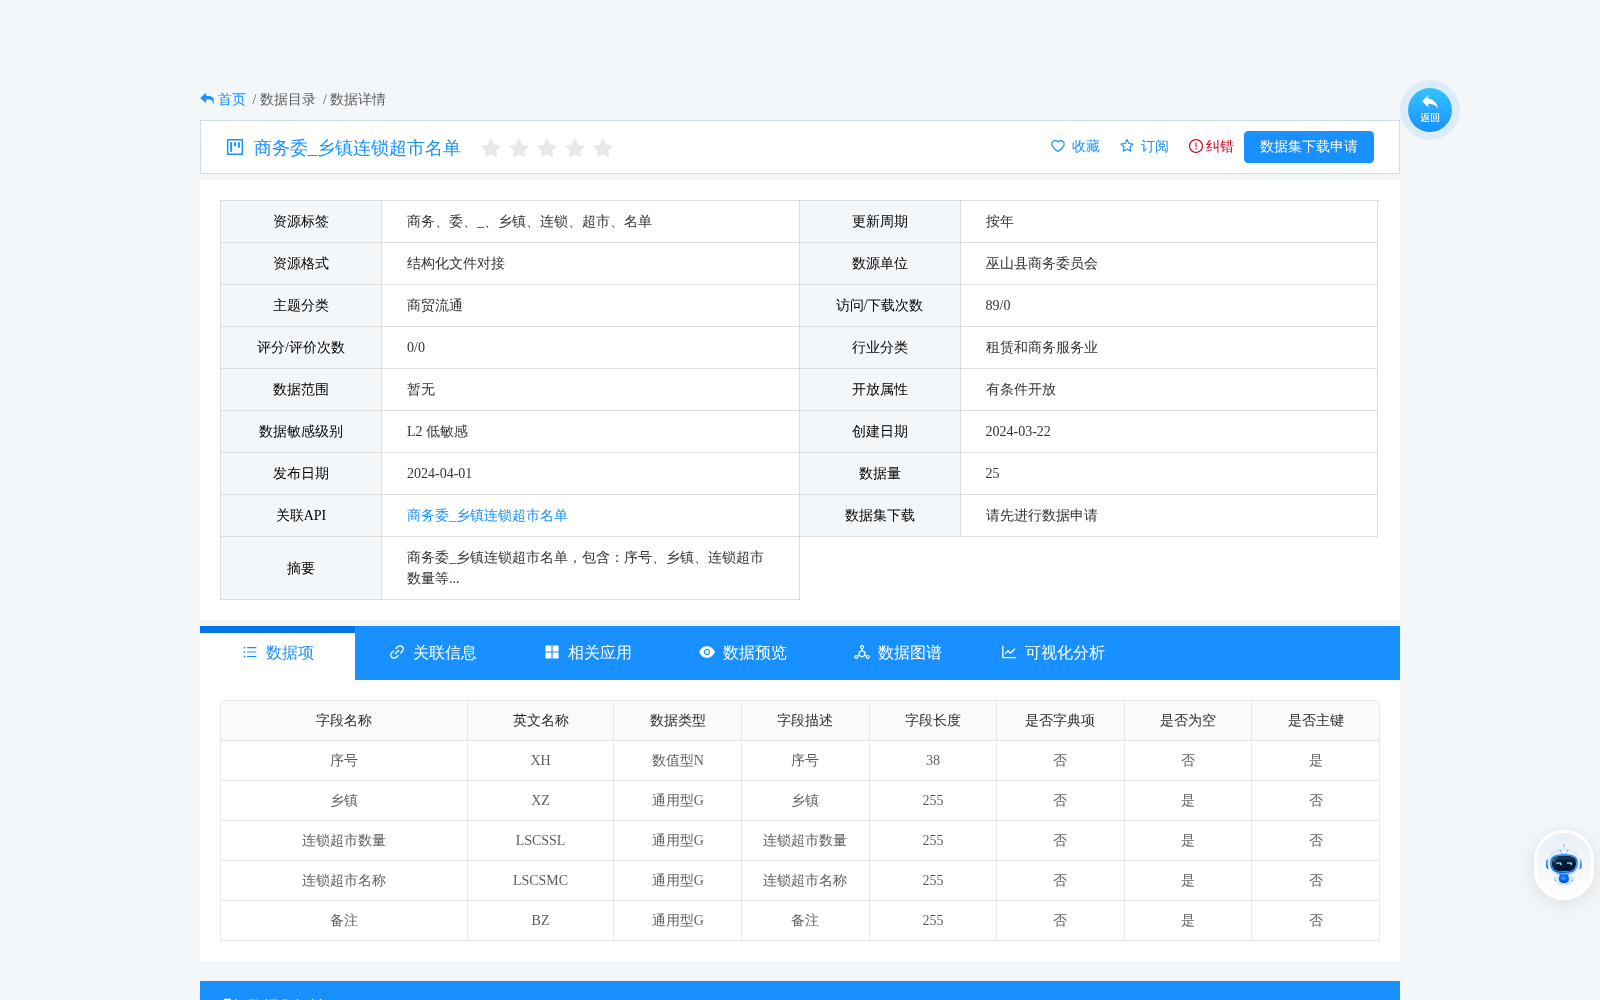Click the 字段名称 column header

(344, 721)
